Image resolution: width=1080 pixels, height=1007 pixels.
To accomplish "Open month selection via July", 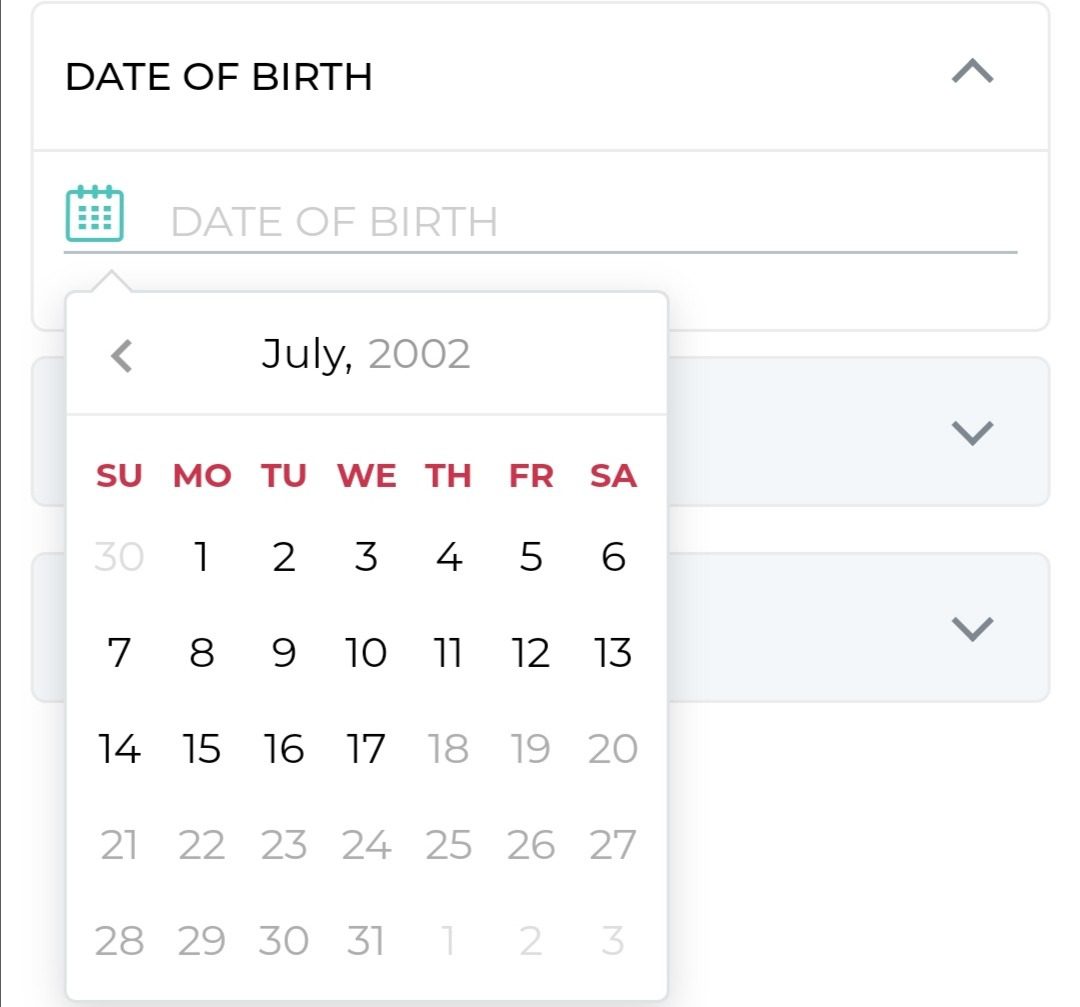I will click(306, 354).
